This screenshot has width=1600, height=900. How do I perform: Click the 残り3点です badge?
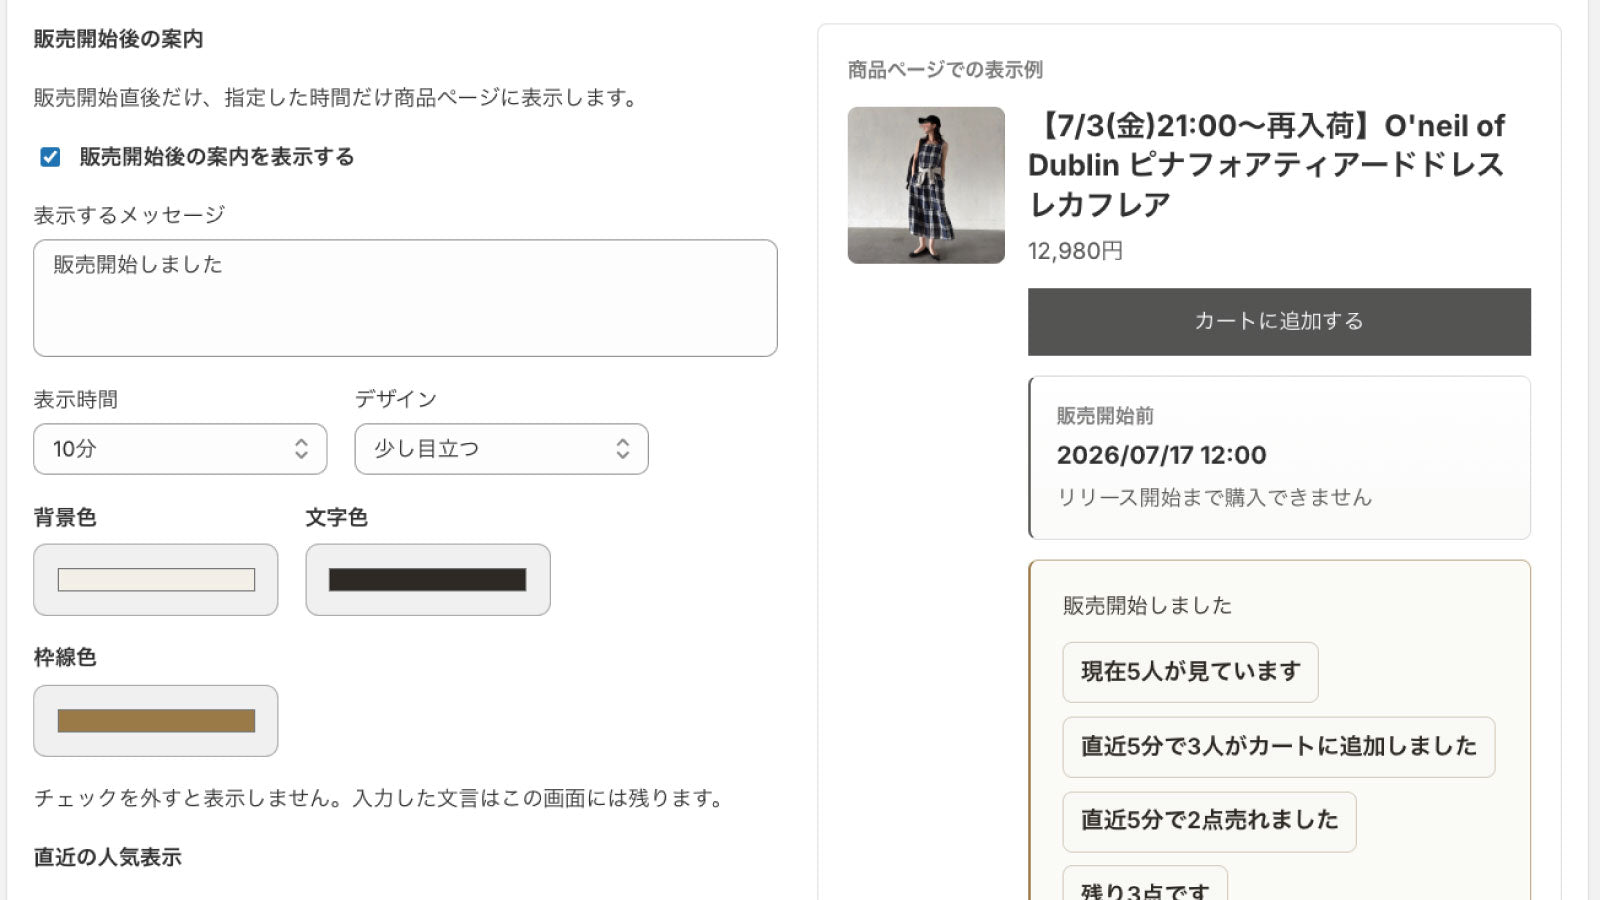[x=1145, y=884]
